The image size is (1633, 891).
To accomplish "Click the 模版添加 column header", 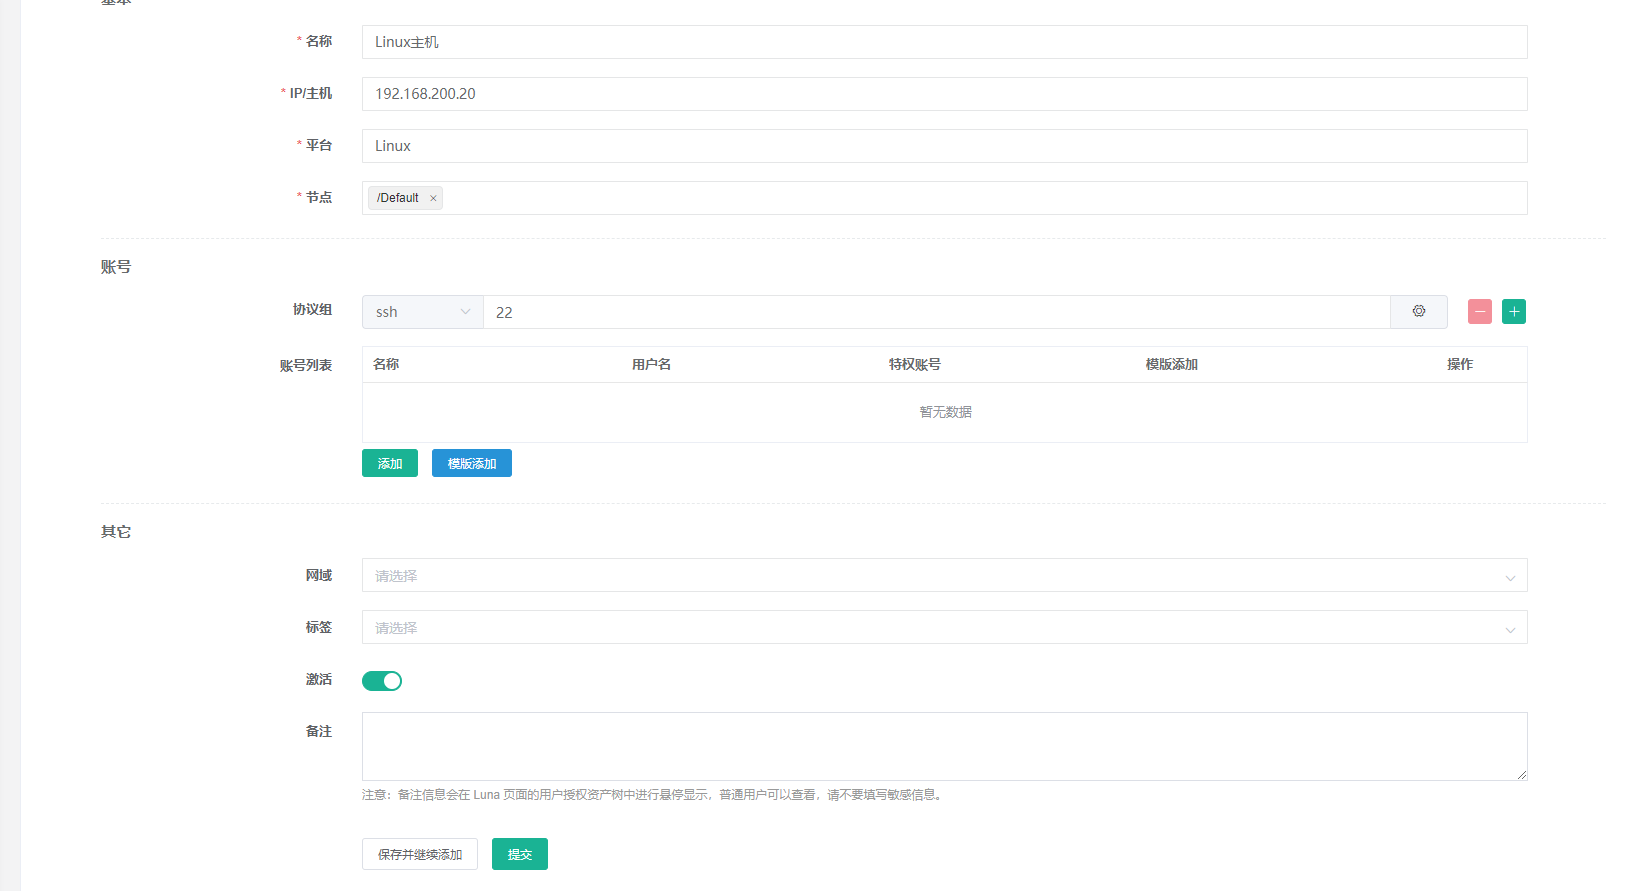I will (x=1172, y=364).
